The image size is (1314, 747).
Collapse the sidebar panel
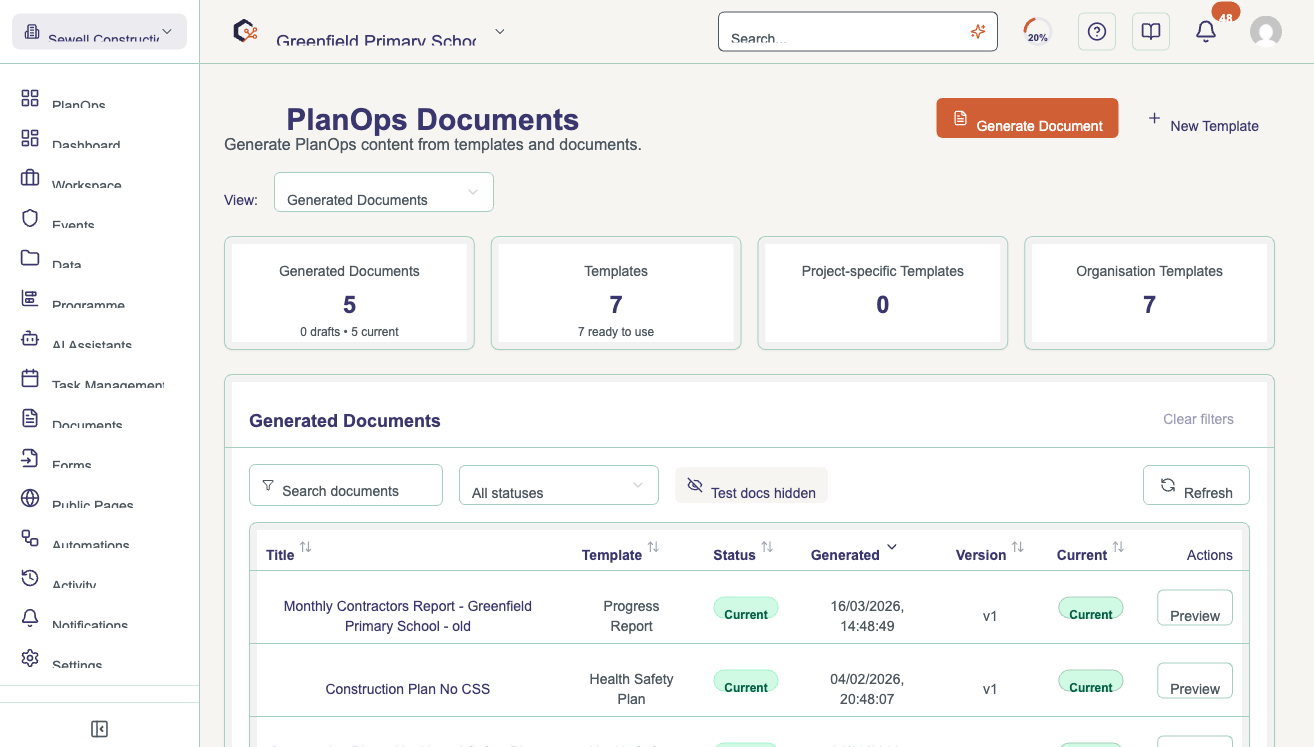pos(99,729)
